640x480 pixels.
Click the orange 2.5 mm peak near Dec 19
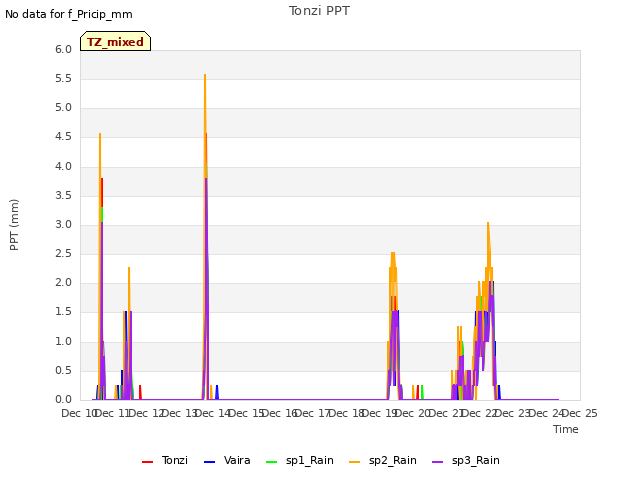[393, 253]
